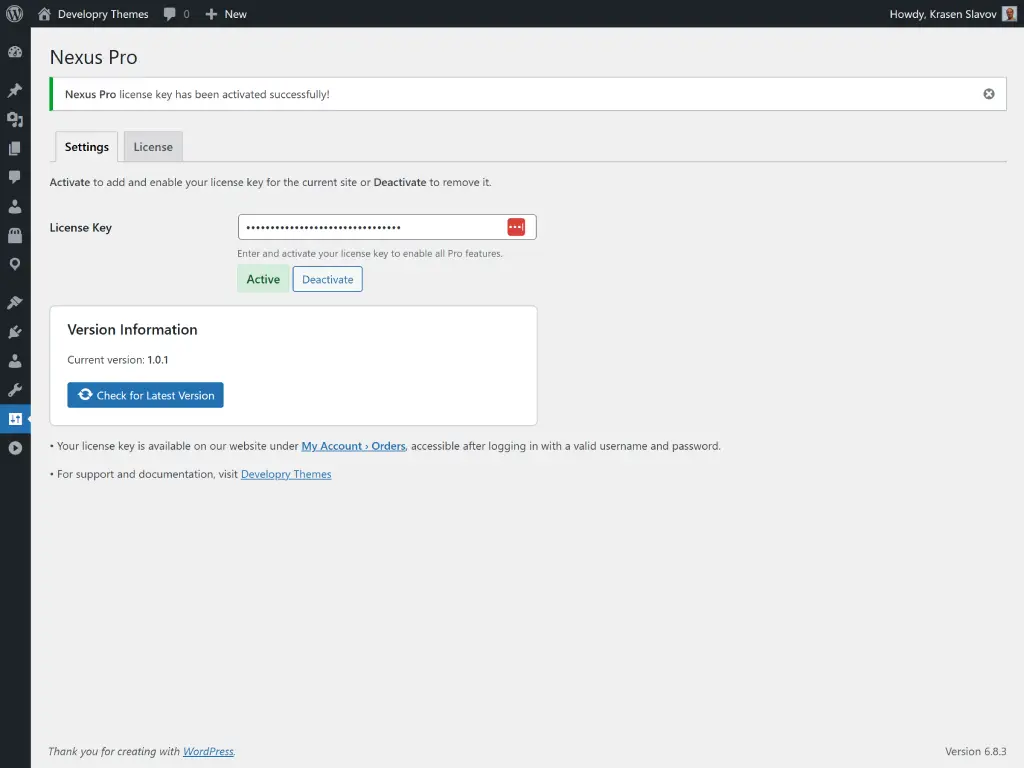The image size is (1024, 768).
Task: Click the user avatar in admin bar
Action: [x=1009, y=14]
